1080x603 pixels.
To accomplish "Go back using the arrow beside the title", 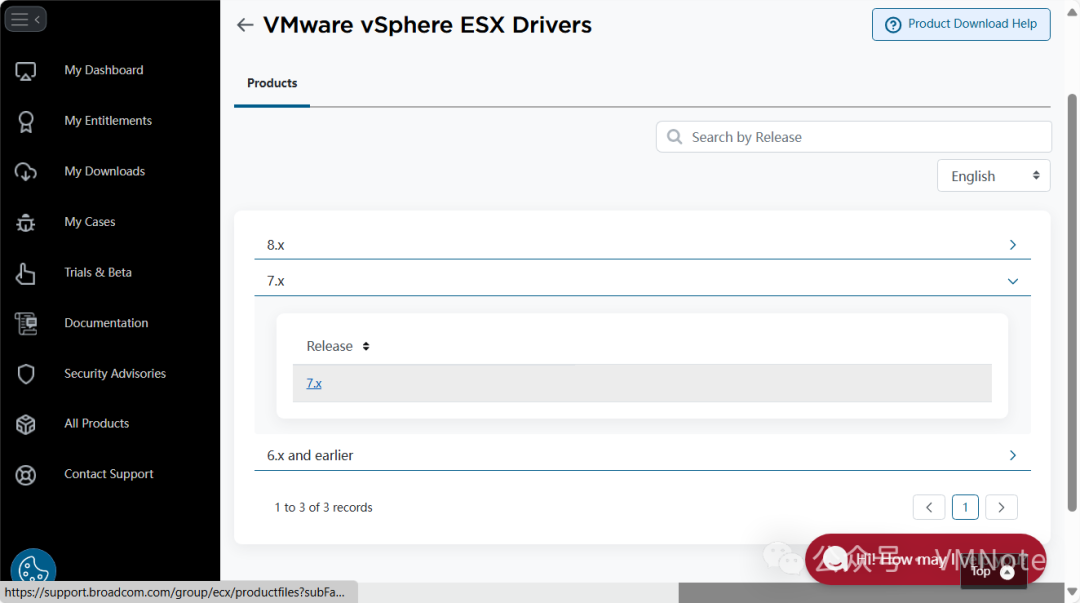I will [245, 25].
